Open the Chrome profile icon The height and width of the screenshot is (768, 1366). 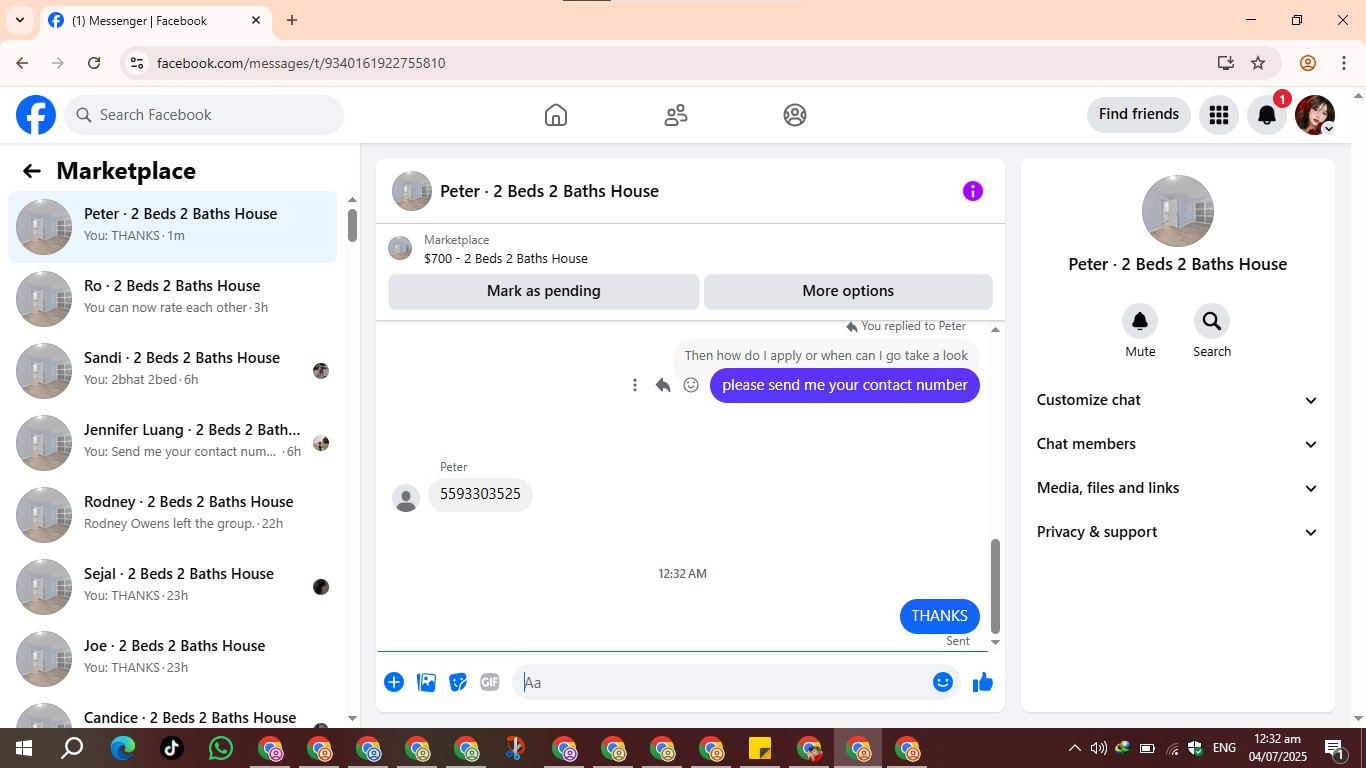(x=1308, y=63)
